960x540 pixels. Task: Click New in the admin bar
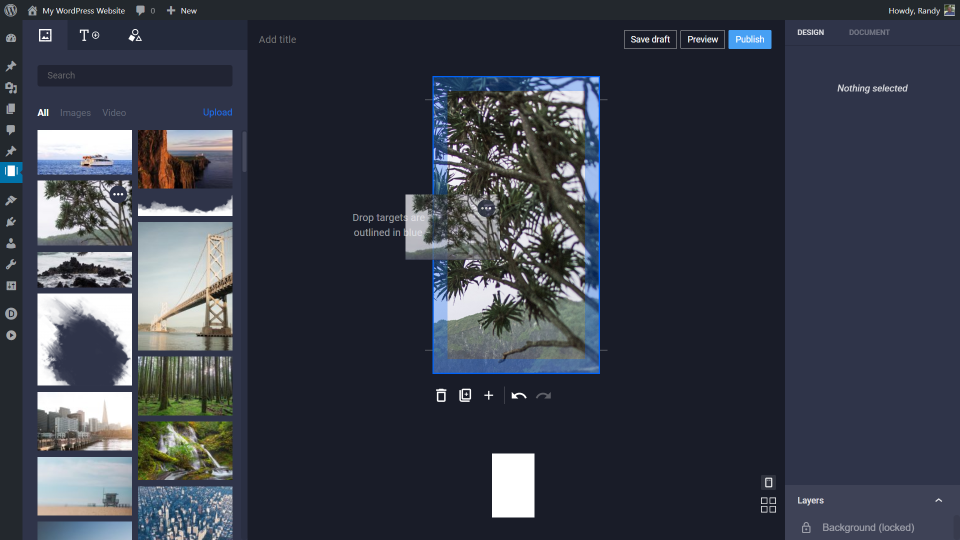(182, 10)
